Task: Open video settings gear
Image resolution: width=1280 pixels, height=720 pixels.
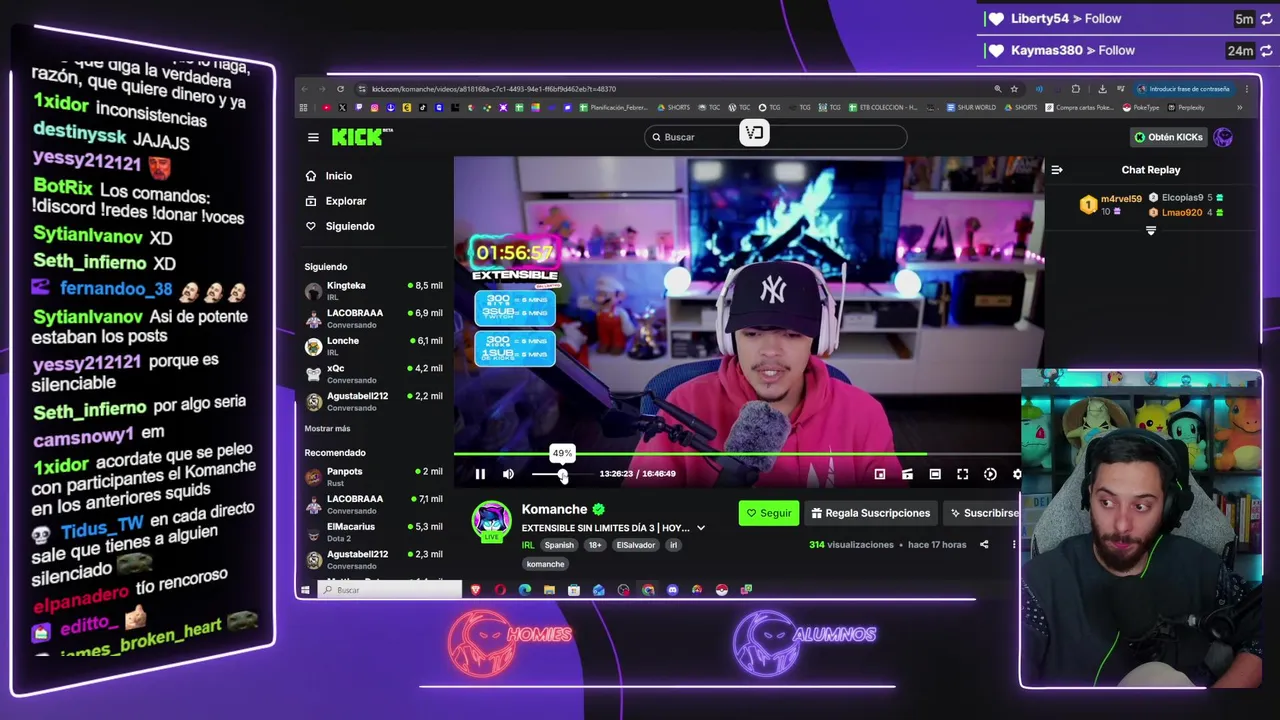Action: click(x=1017, y=474)
